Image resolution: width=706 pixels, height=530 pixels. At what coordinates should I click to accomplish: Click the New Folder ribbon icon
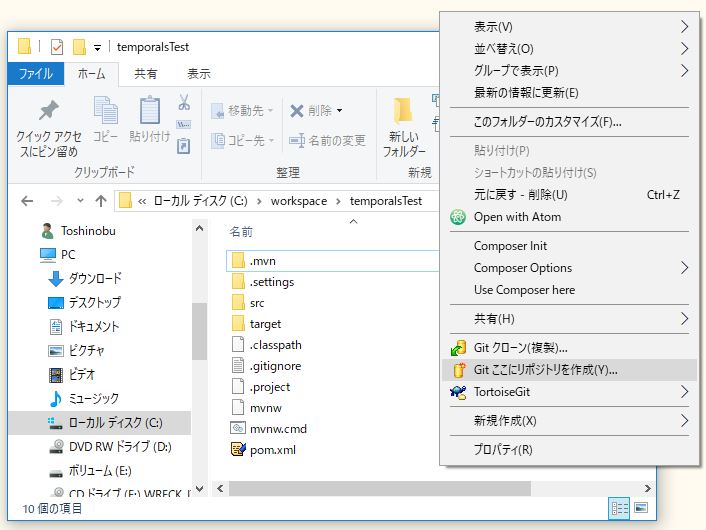pos(403,111)
